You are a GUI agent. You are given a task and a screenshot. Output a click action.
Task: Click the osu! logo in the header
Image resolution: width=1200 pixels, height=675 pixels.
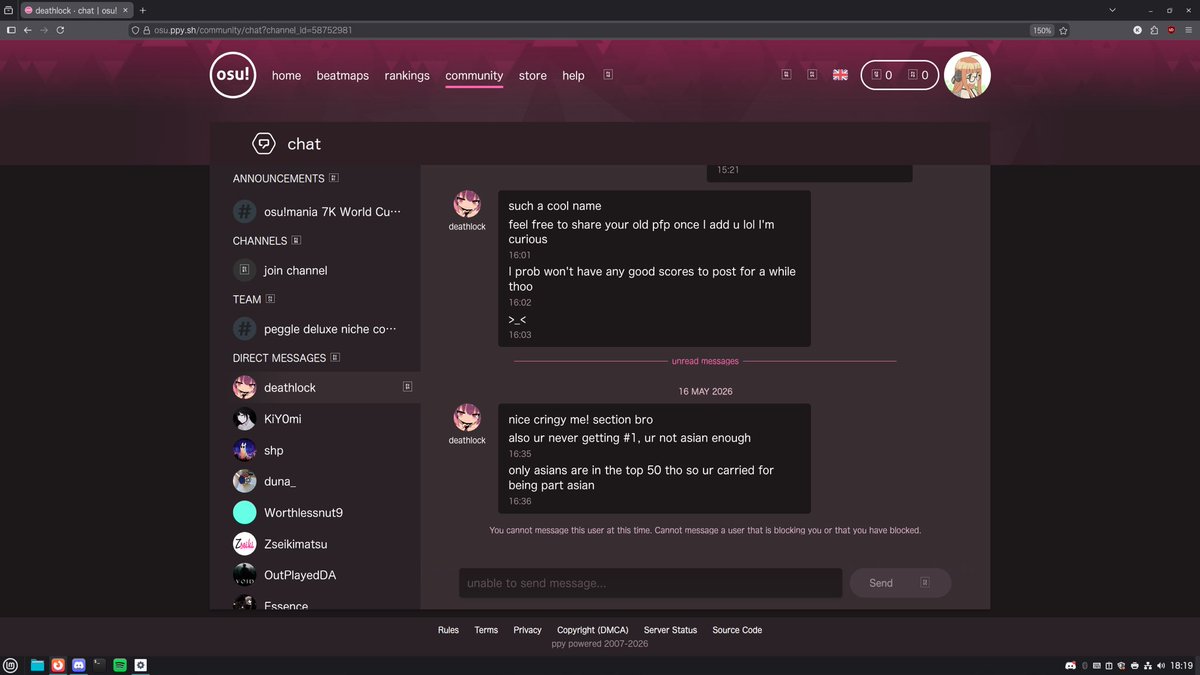233,75
